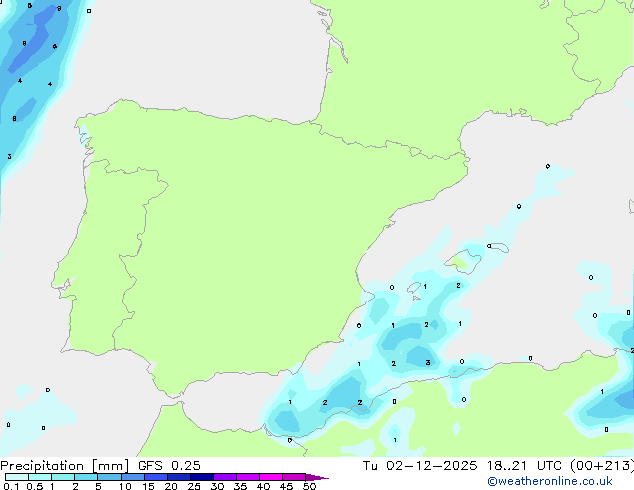The image size is (634, 490).
Task: Click the 0.1 to 0.5 mm legend swatch
Action: click(x=17, y=477)
